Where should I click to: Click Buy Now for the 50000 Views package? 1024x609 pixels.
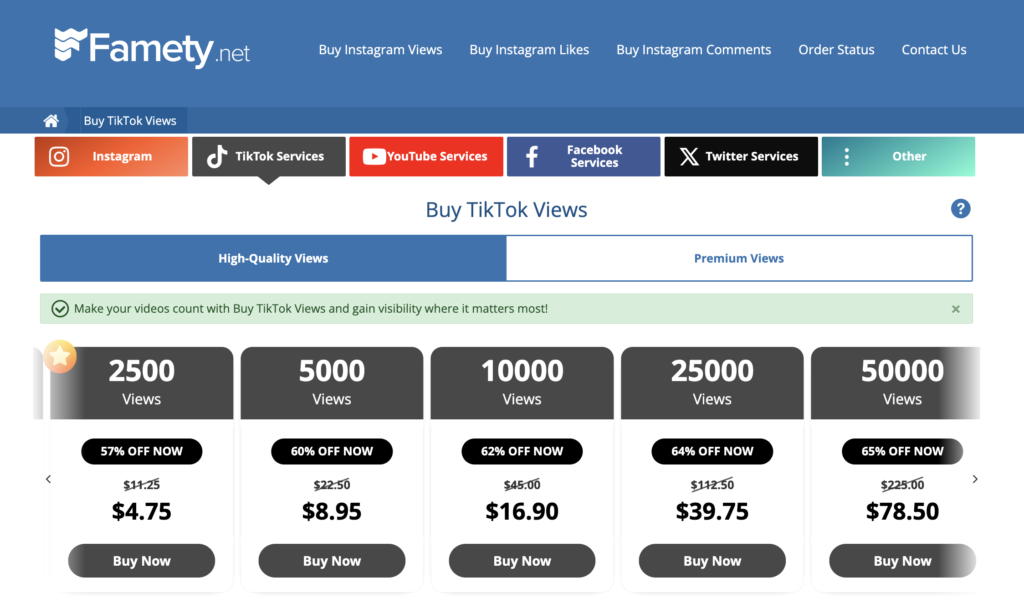point(902,560)
